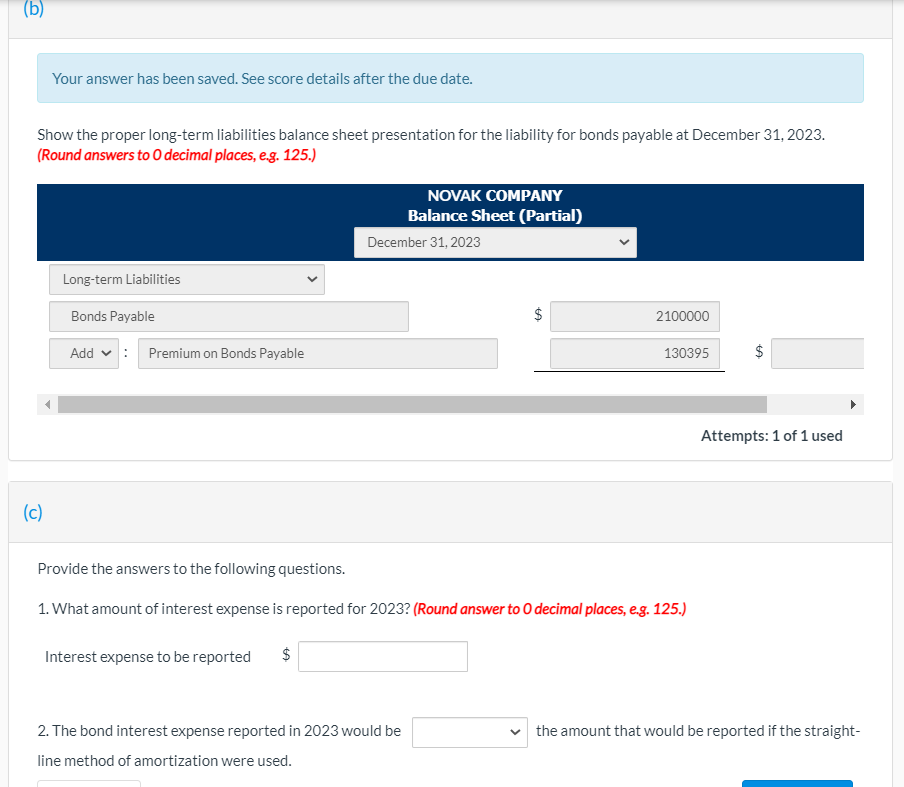Viewport: 904px width, 787px height.
Task: Click the blue button at bottom right
Action: (x=797, y=782)
